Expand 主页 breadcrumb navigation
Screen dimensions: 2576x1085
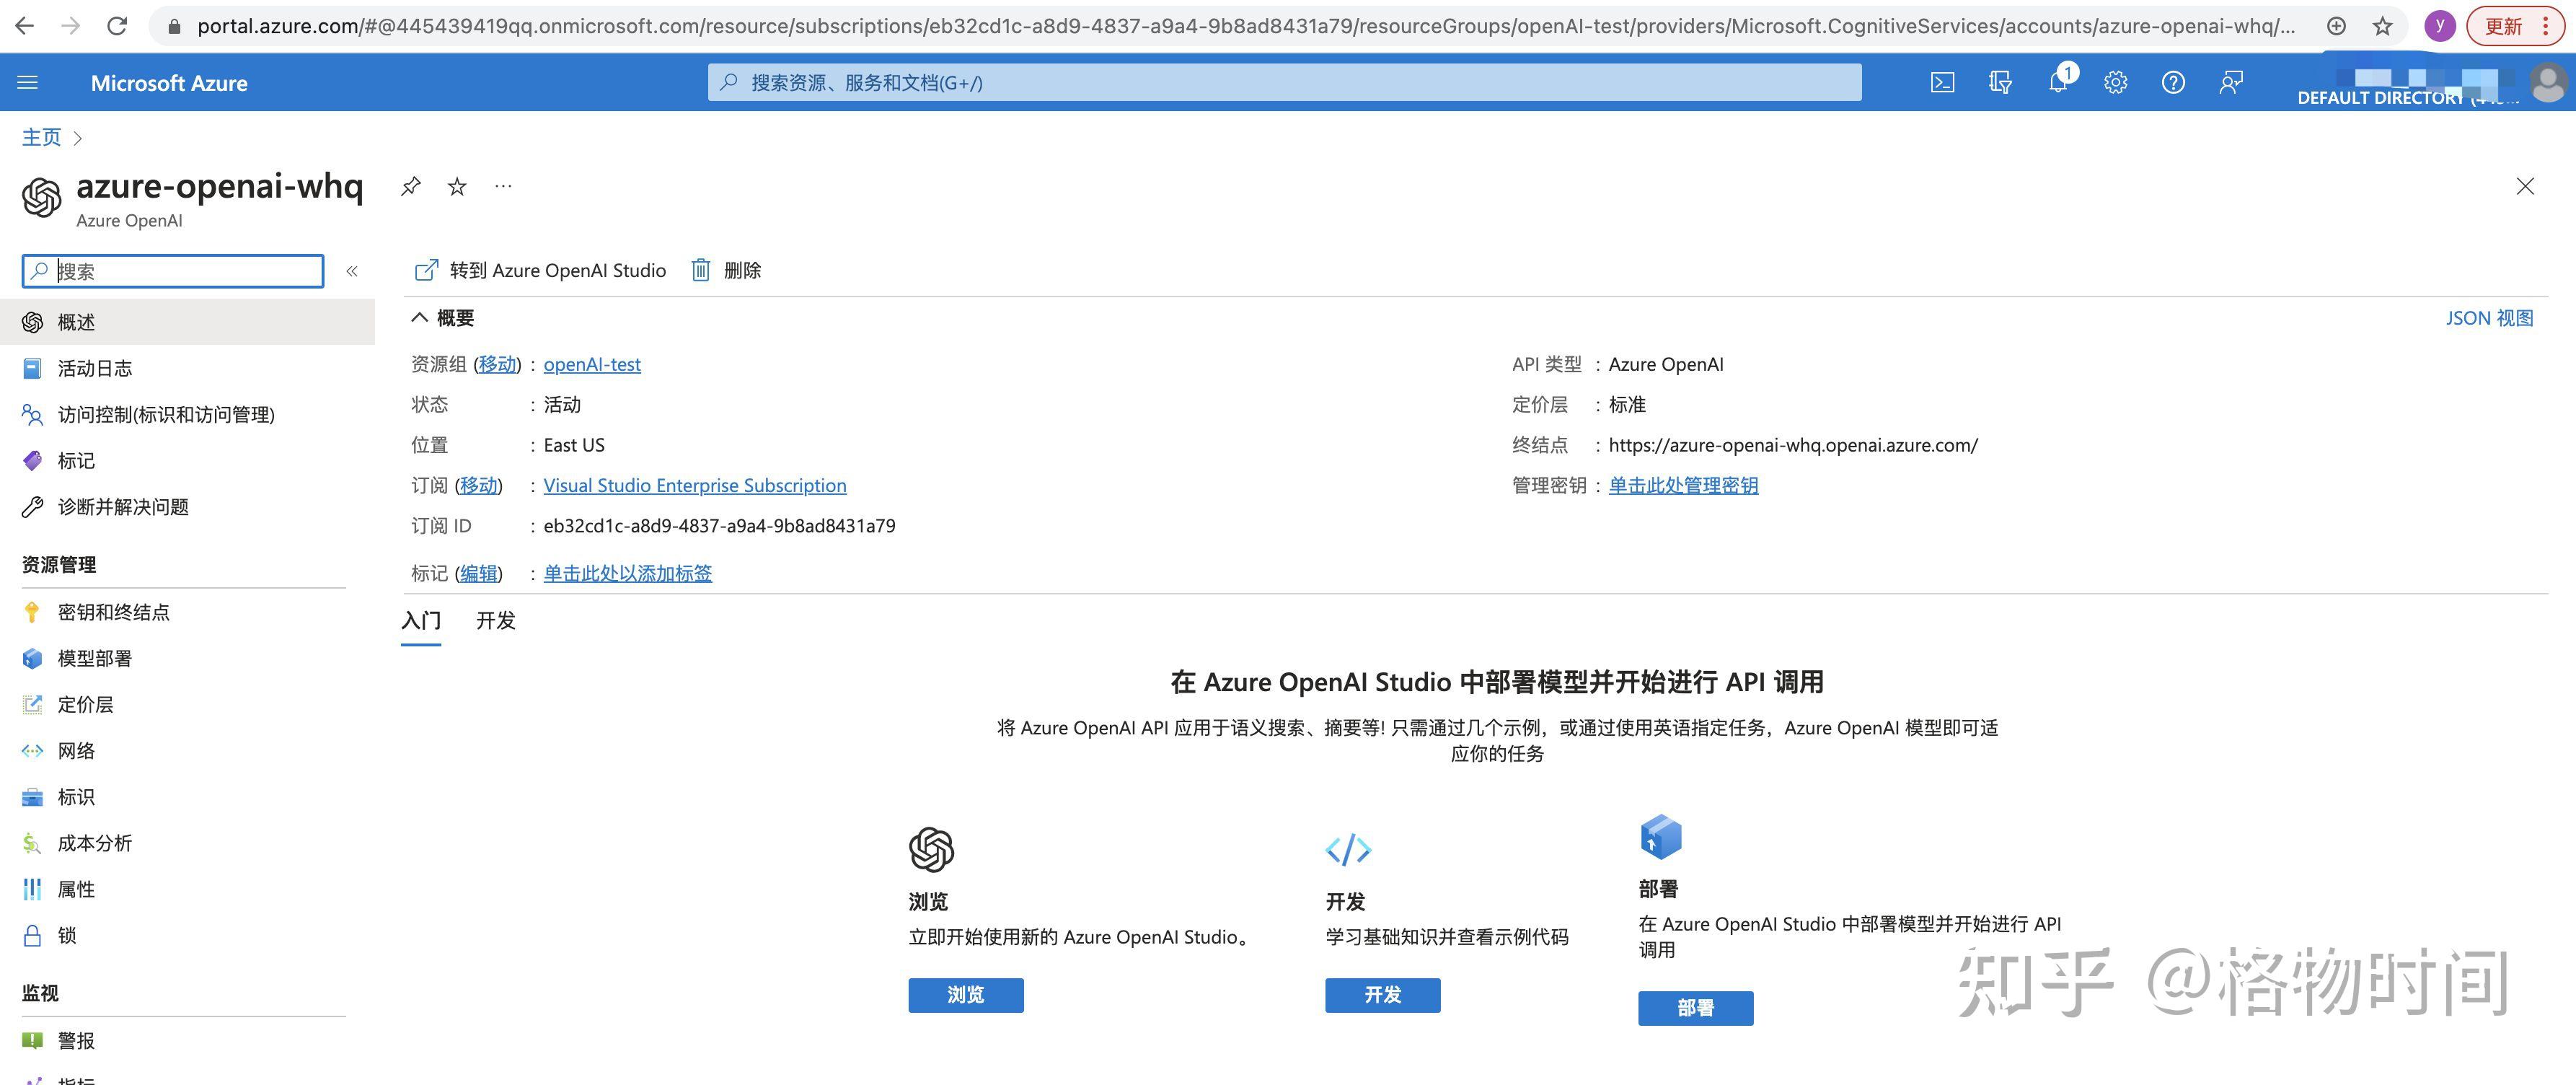pos(78,137)
